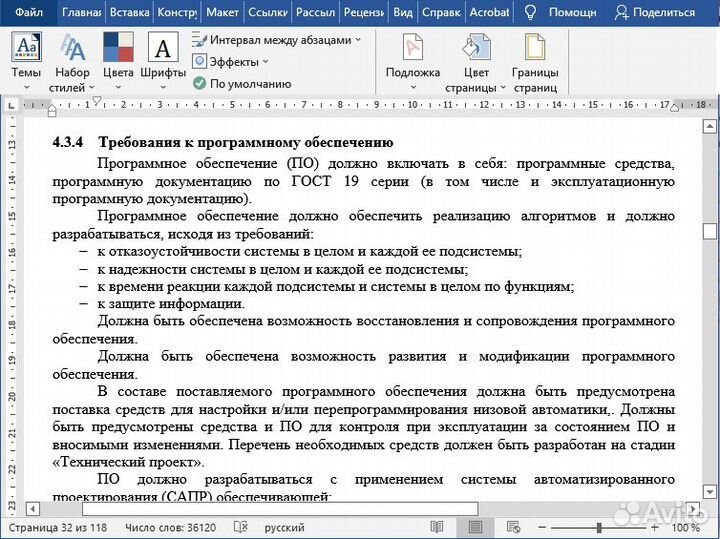Open Интервал между абзацами paragraph spacing
The width and height of the screenshot is (720, 539).
pyautogui.click(x=276, y=40)
